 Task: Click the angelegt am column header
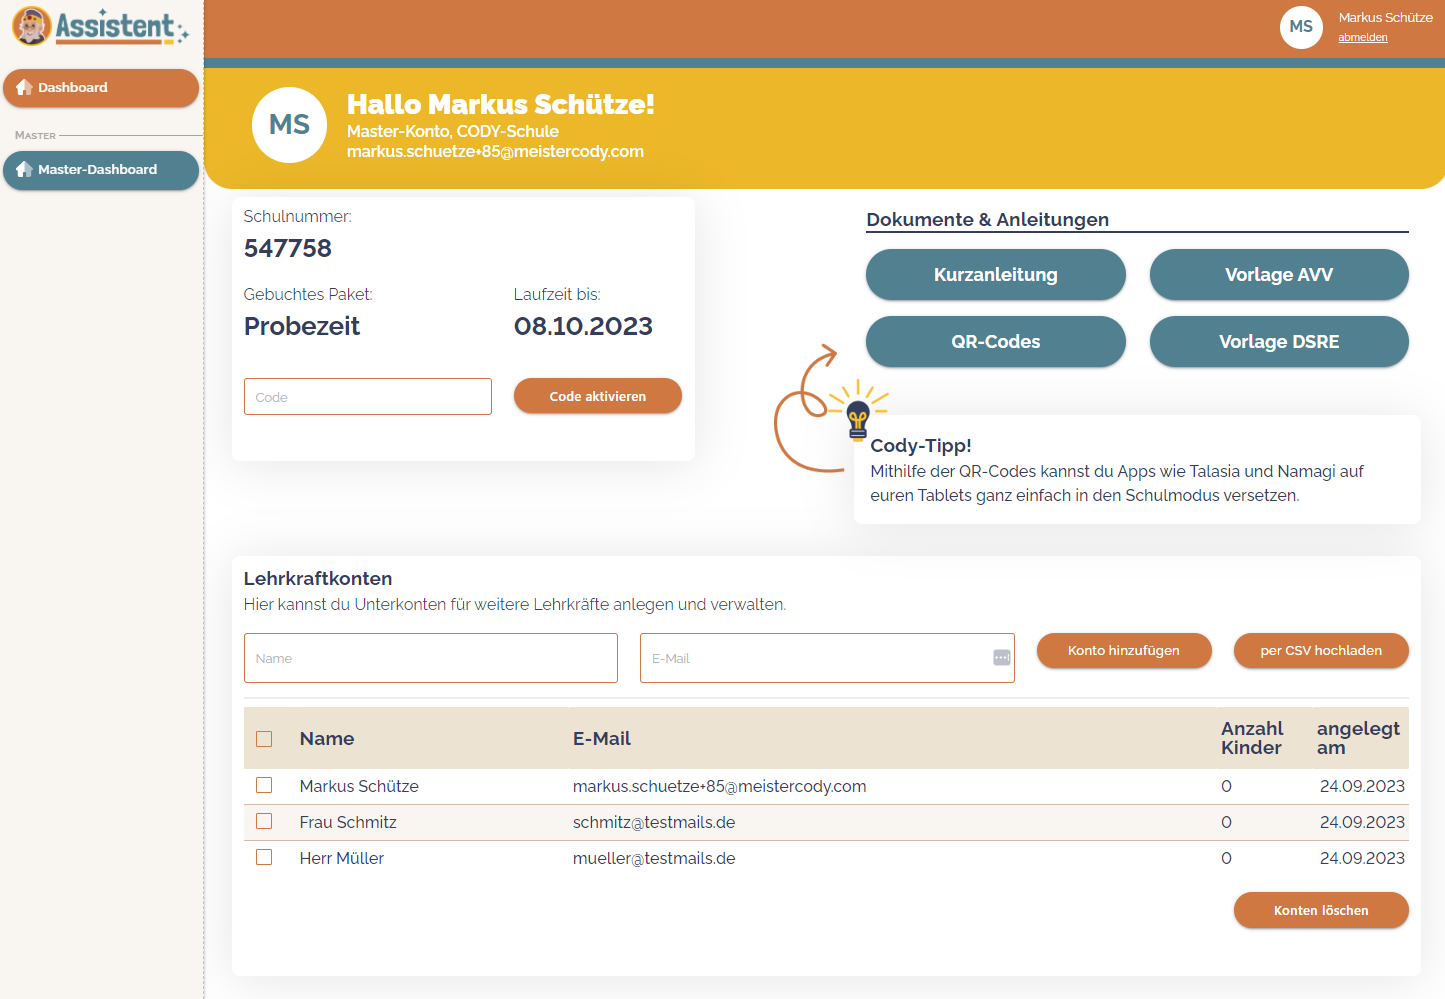(x=1358, y=738)
